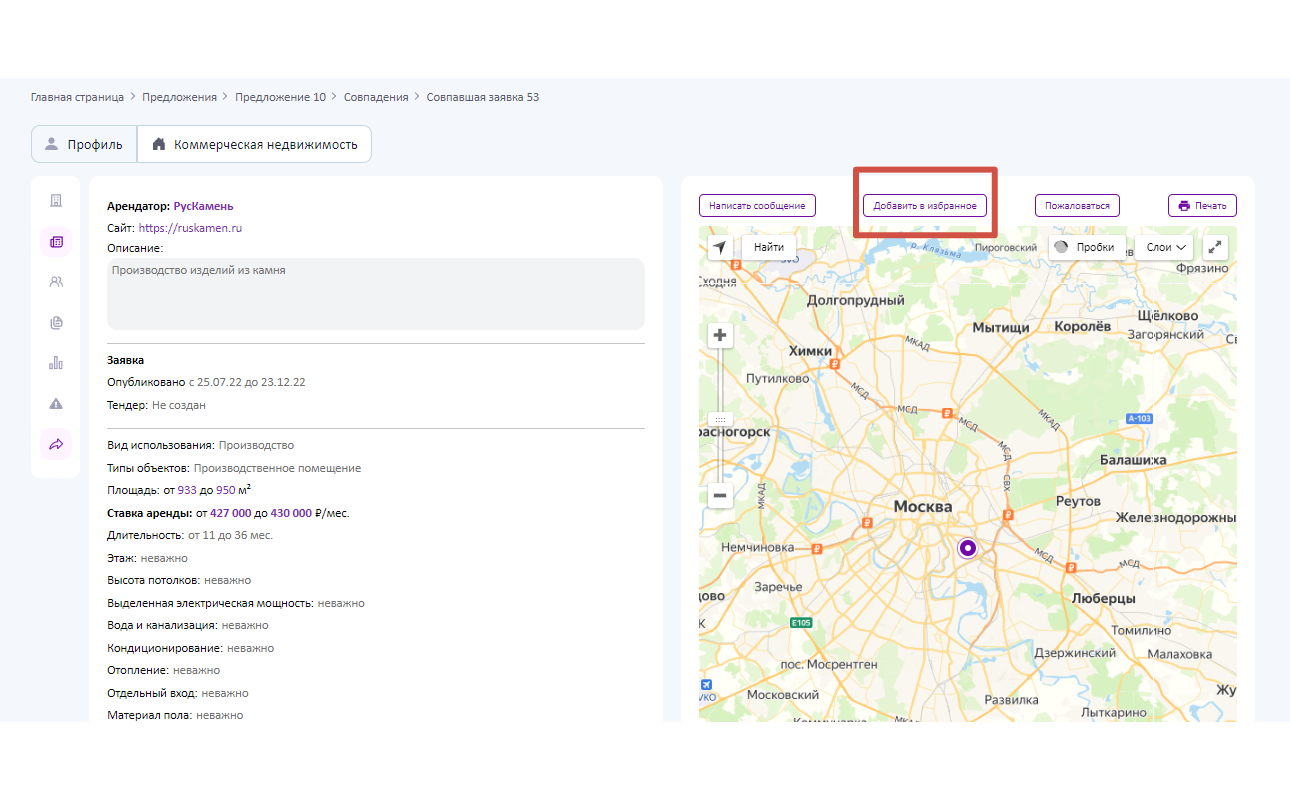The image size is (1290, 800).
Task: Click the Написать сообщение button
Action: 757,205
